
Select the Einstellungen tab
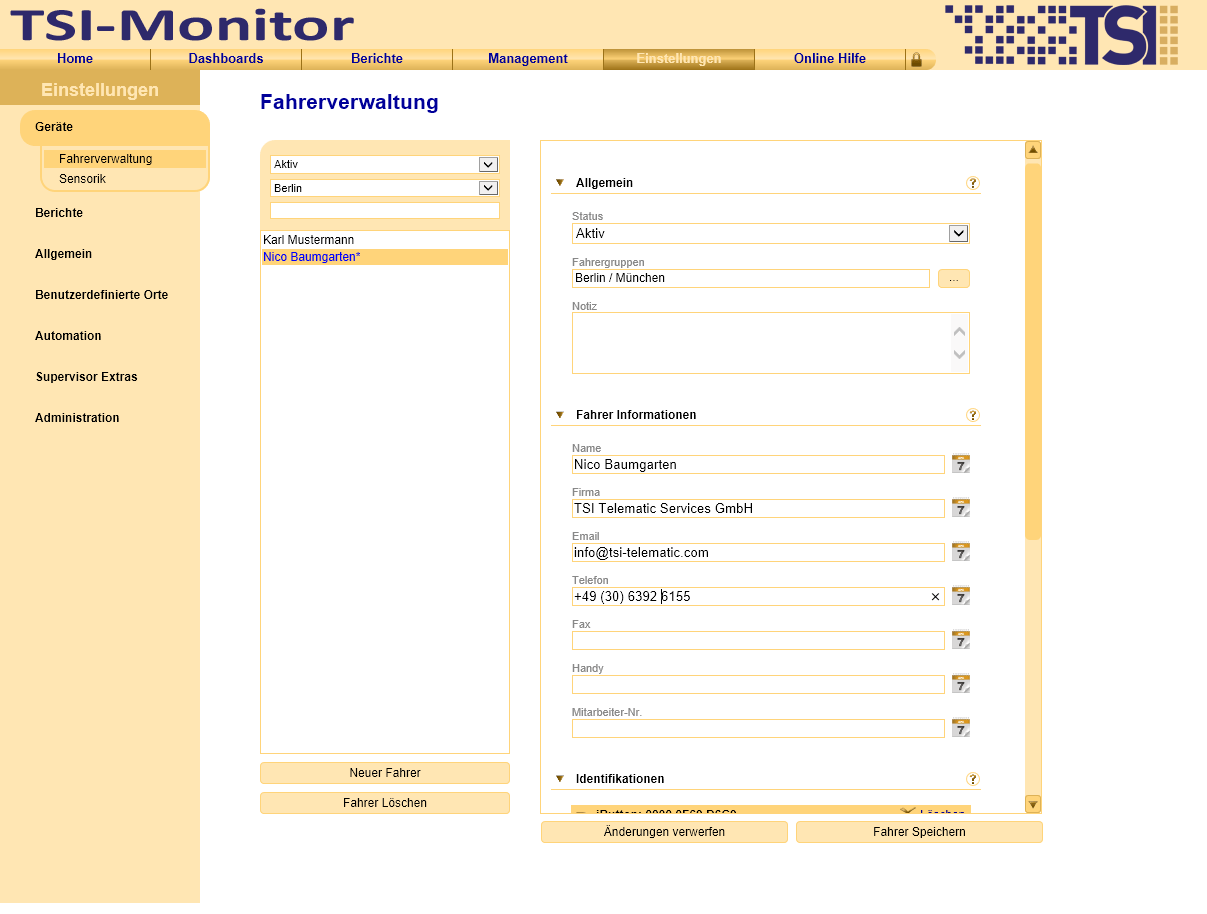[679, 59]
